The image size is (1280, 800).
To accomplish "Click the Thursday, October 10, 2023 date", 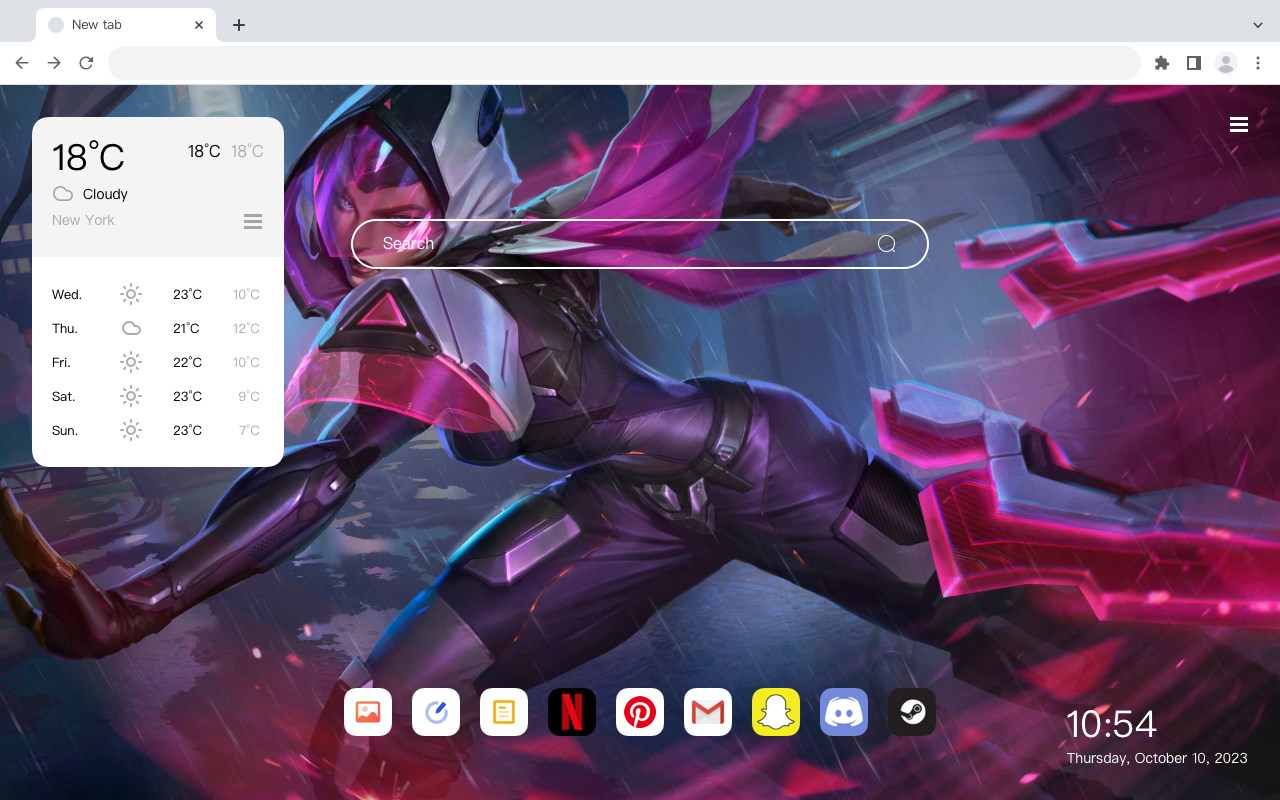I will 1157,758.
